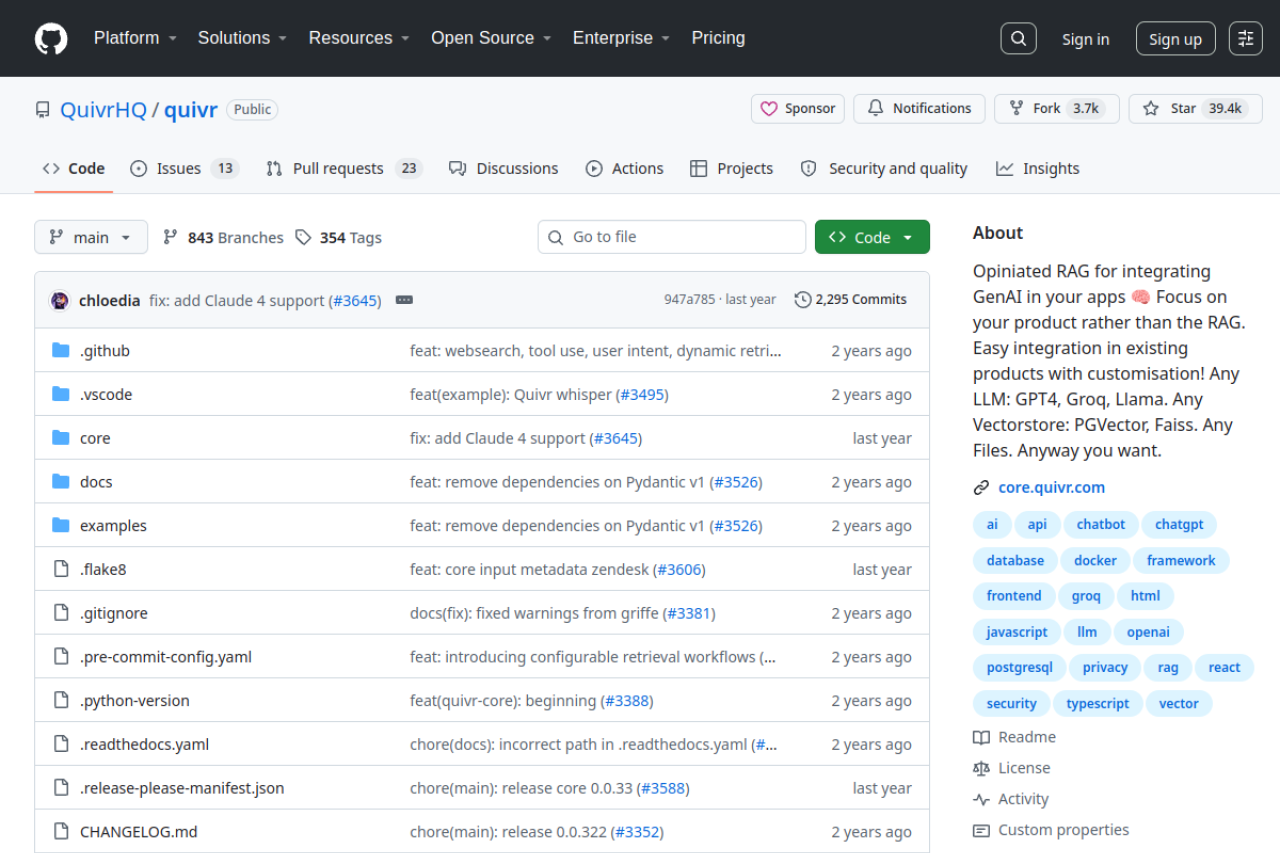Screen dimensions: 1280x853
Task: Open the Security and quality tab
Action: pos(884,169)
